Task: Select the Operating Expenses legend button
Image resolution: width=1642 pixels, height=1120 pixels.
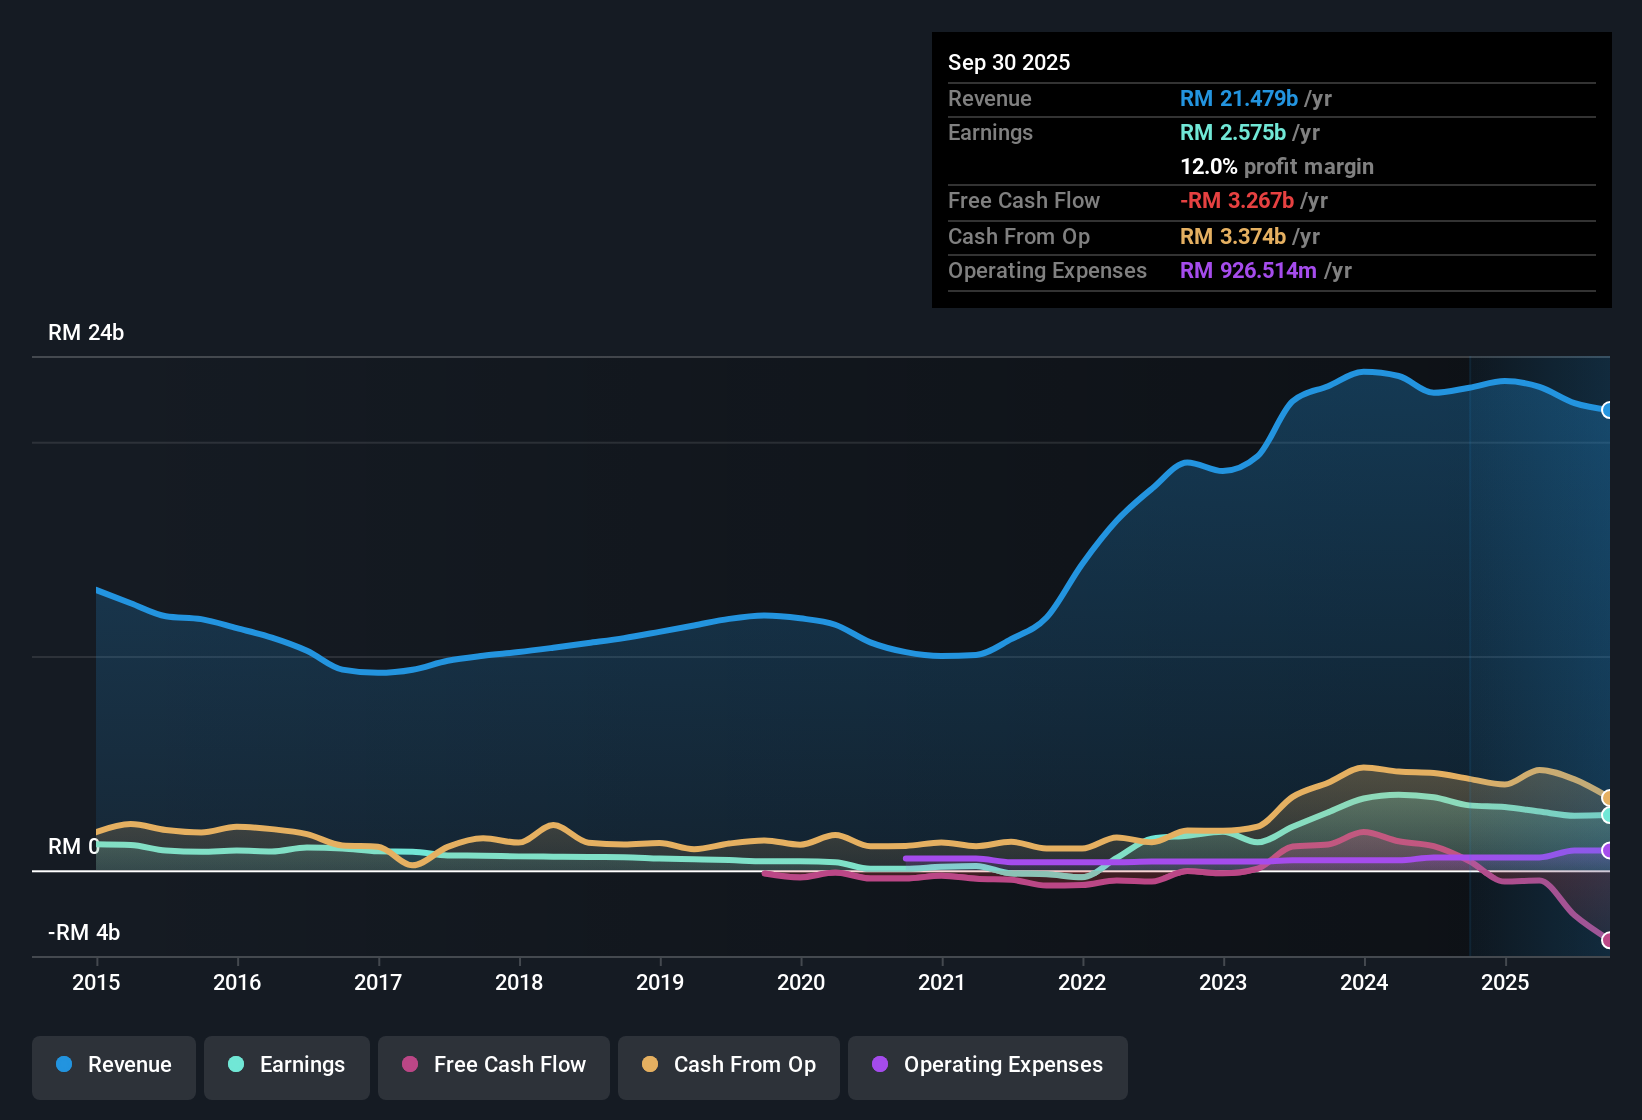Action: [987, 1065]
